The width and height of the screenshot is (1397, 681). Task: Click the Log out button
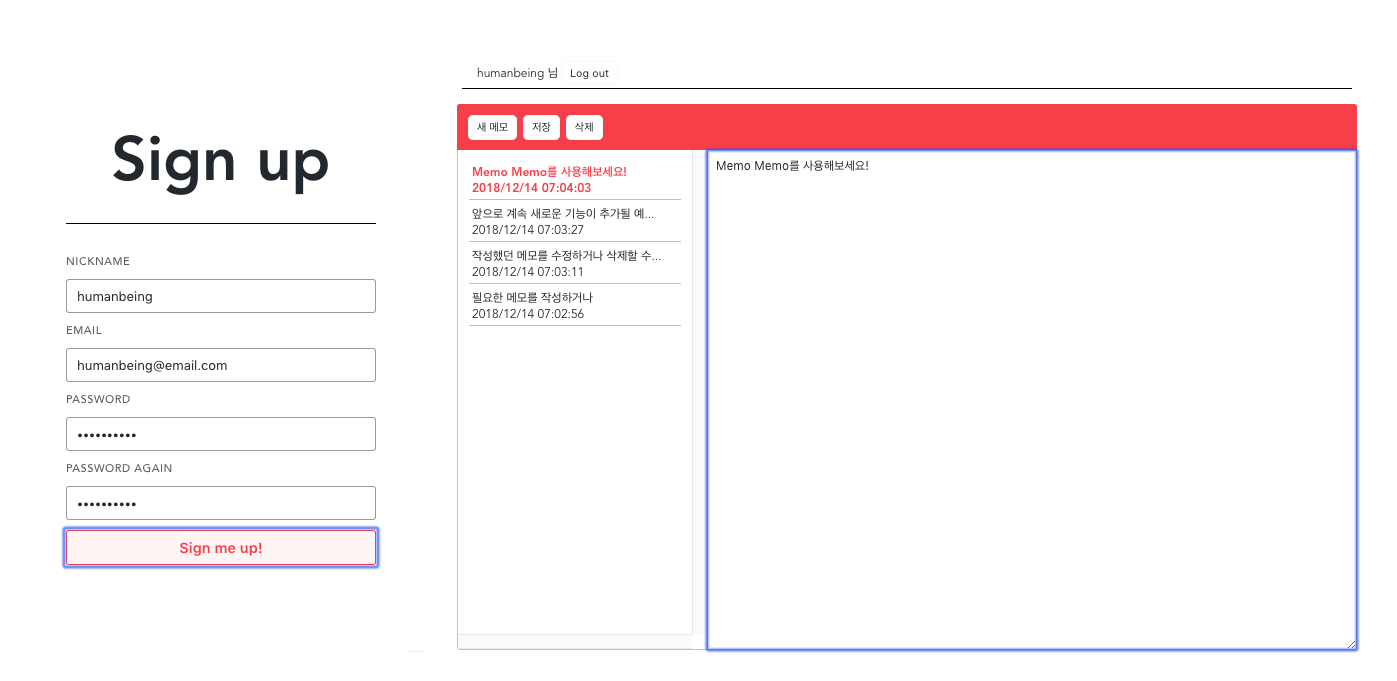[x=589, y=73]
